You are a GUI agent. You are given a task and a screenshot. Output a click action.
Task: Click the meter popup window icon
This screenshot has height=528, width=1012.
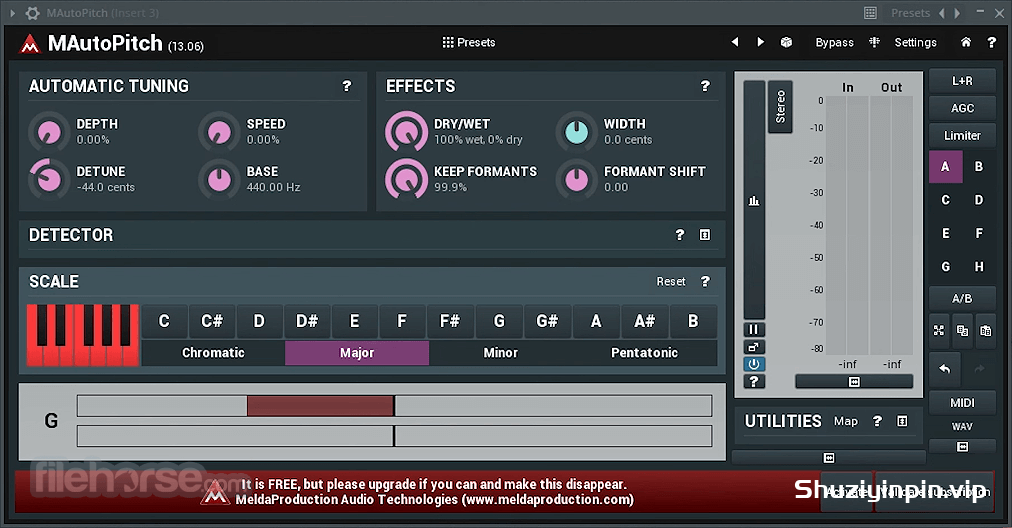tap(753, 347)
